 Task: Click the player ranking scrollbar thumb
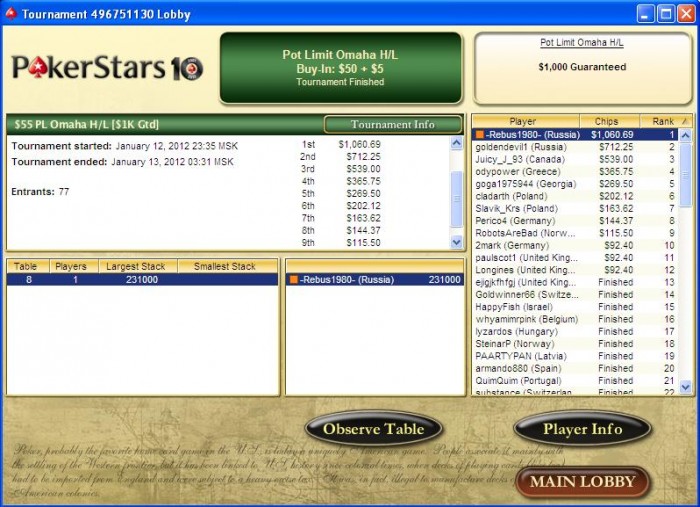(685, 175)
